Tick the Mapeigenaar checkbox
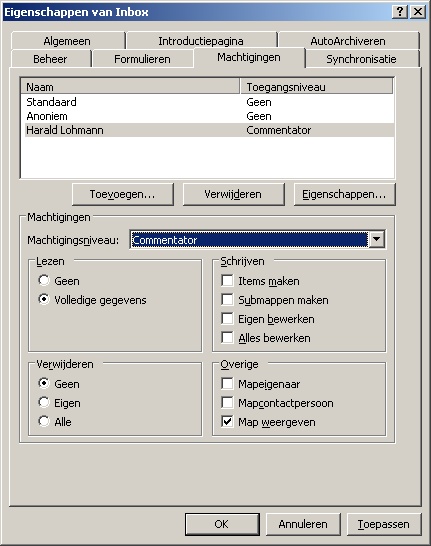Image resolution: width=431 pixels, height=546 pixels. tap(227, 383)
